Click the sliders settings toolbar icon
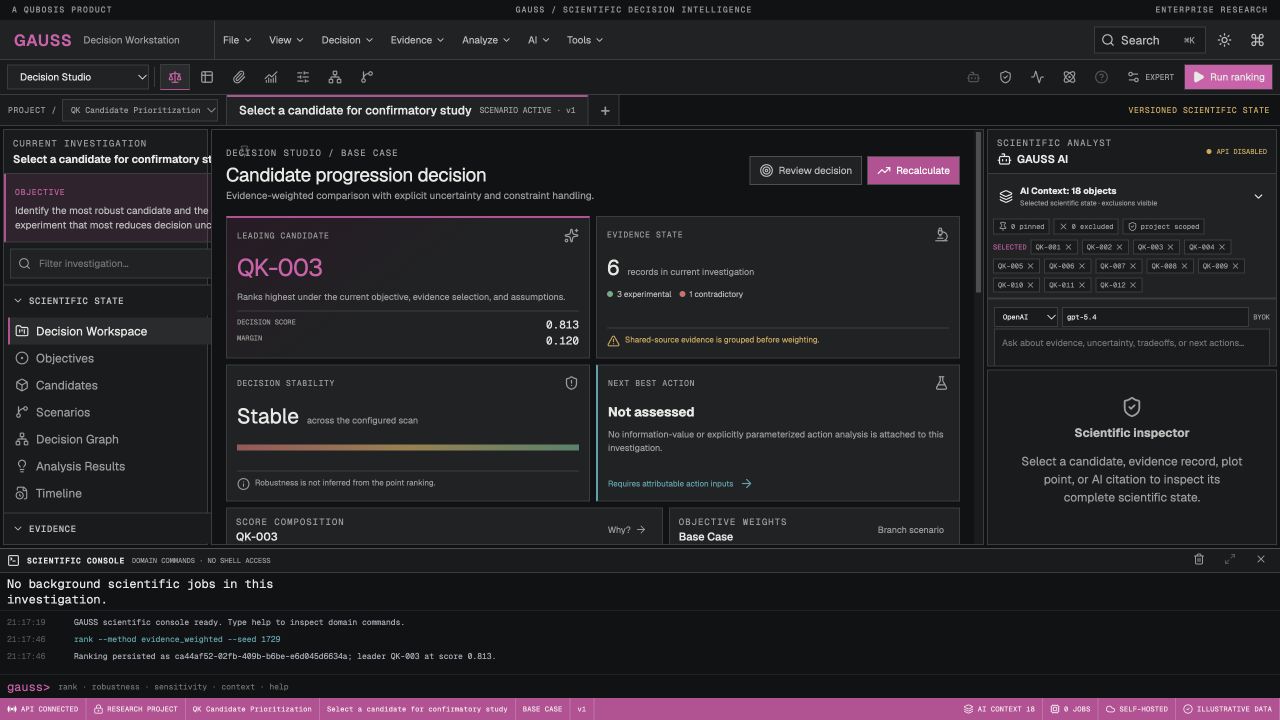 click(303, 77)
